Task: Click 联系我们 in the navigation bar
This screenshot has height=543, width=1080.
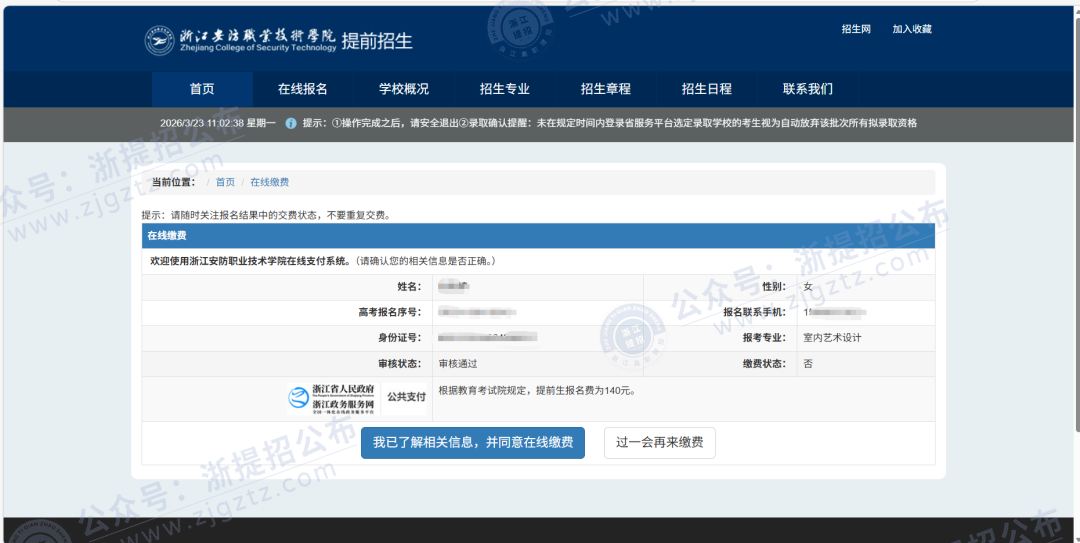Action: click(x=808, y=89)
